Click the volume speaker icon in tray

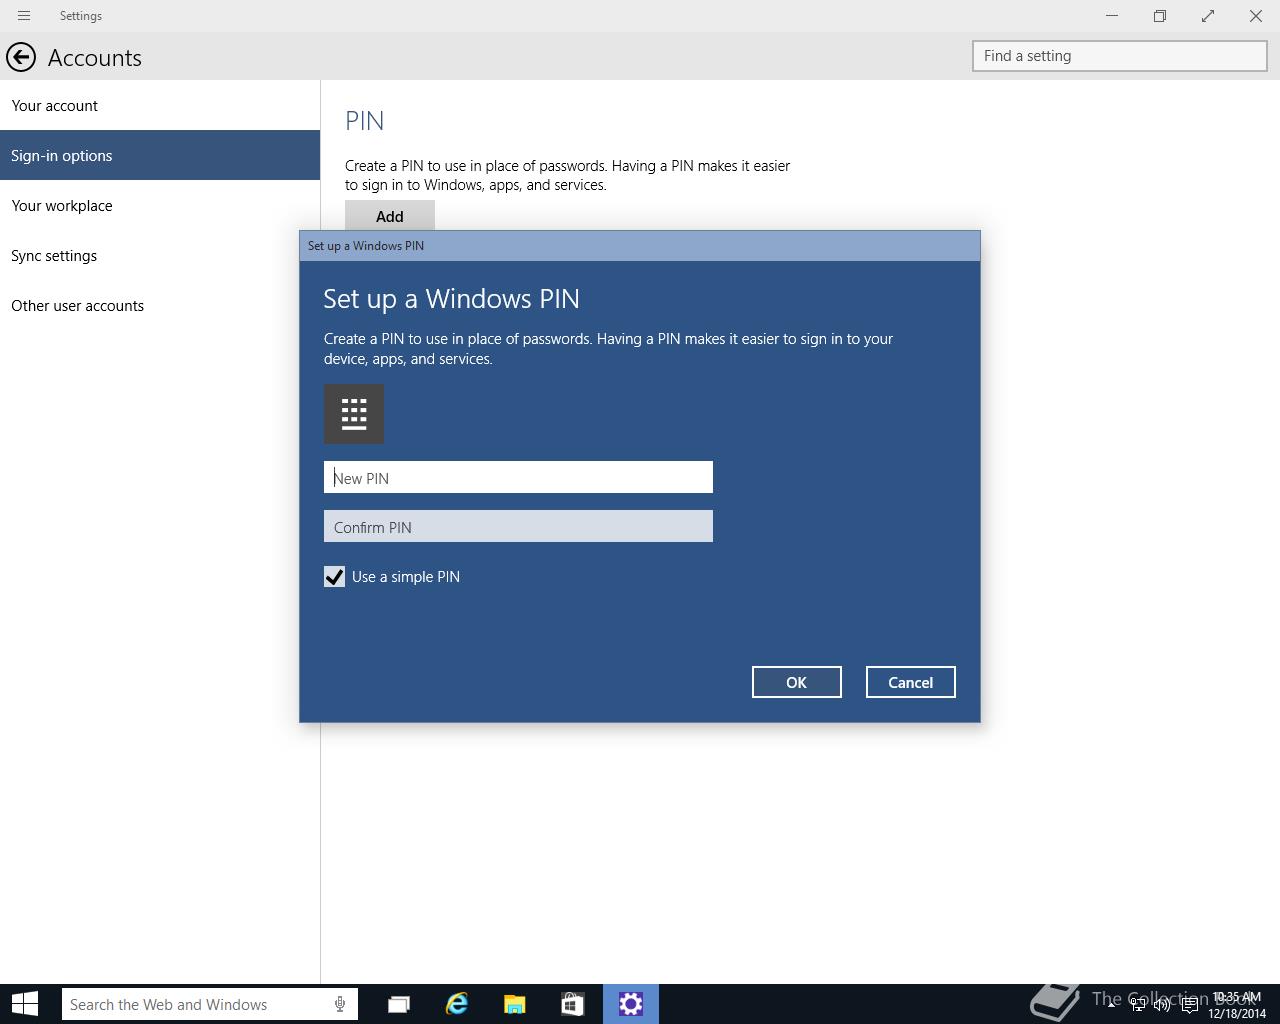pos(1162,1004)
